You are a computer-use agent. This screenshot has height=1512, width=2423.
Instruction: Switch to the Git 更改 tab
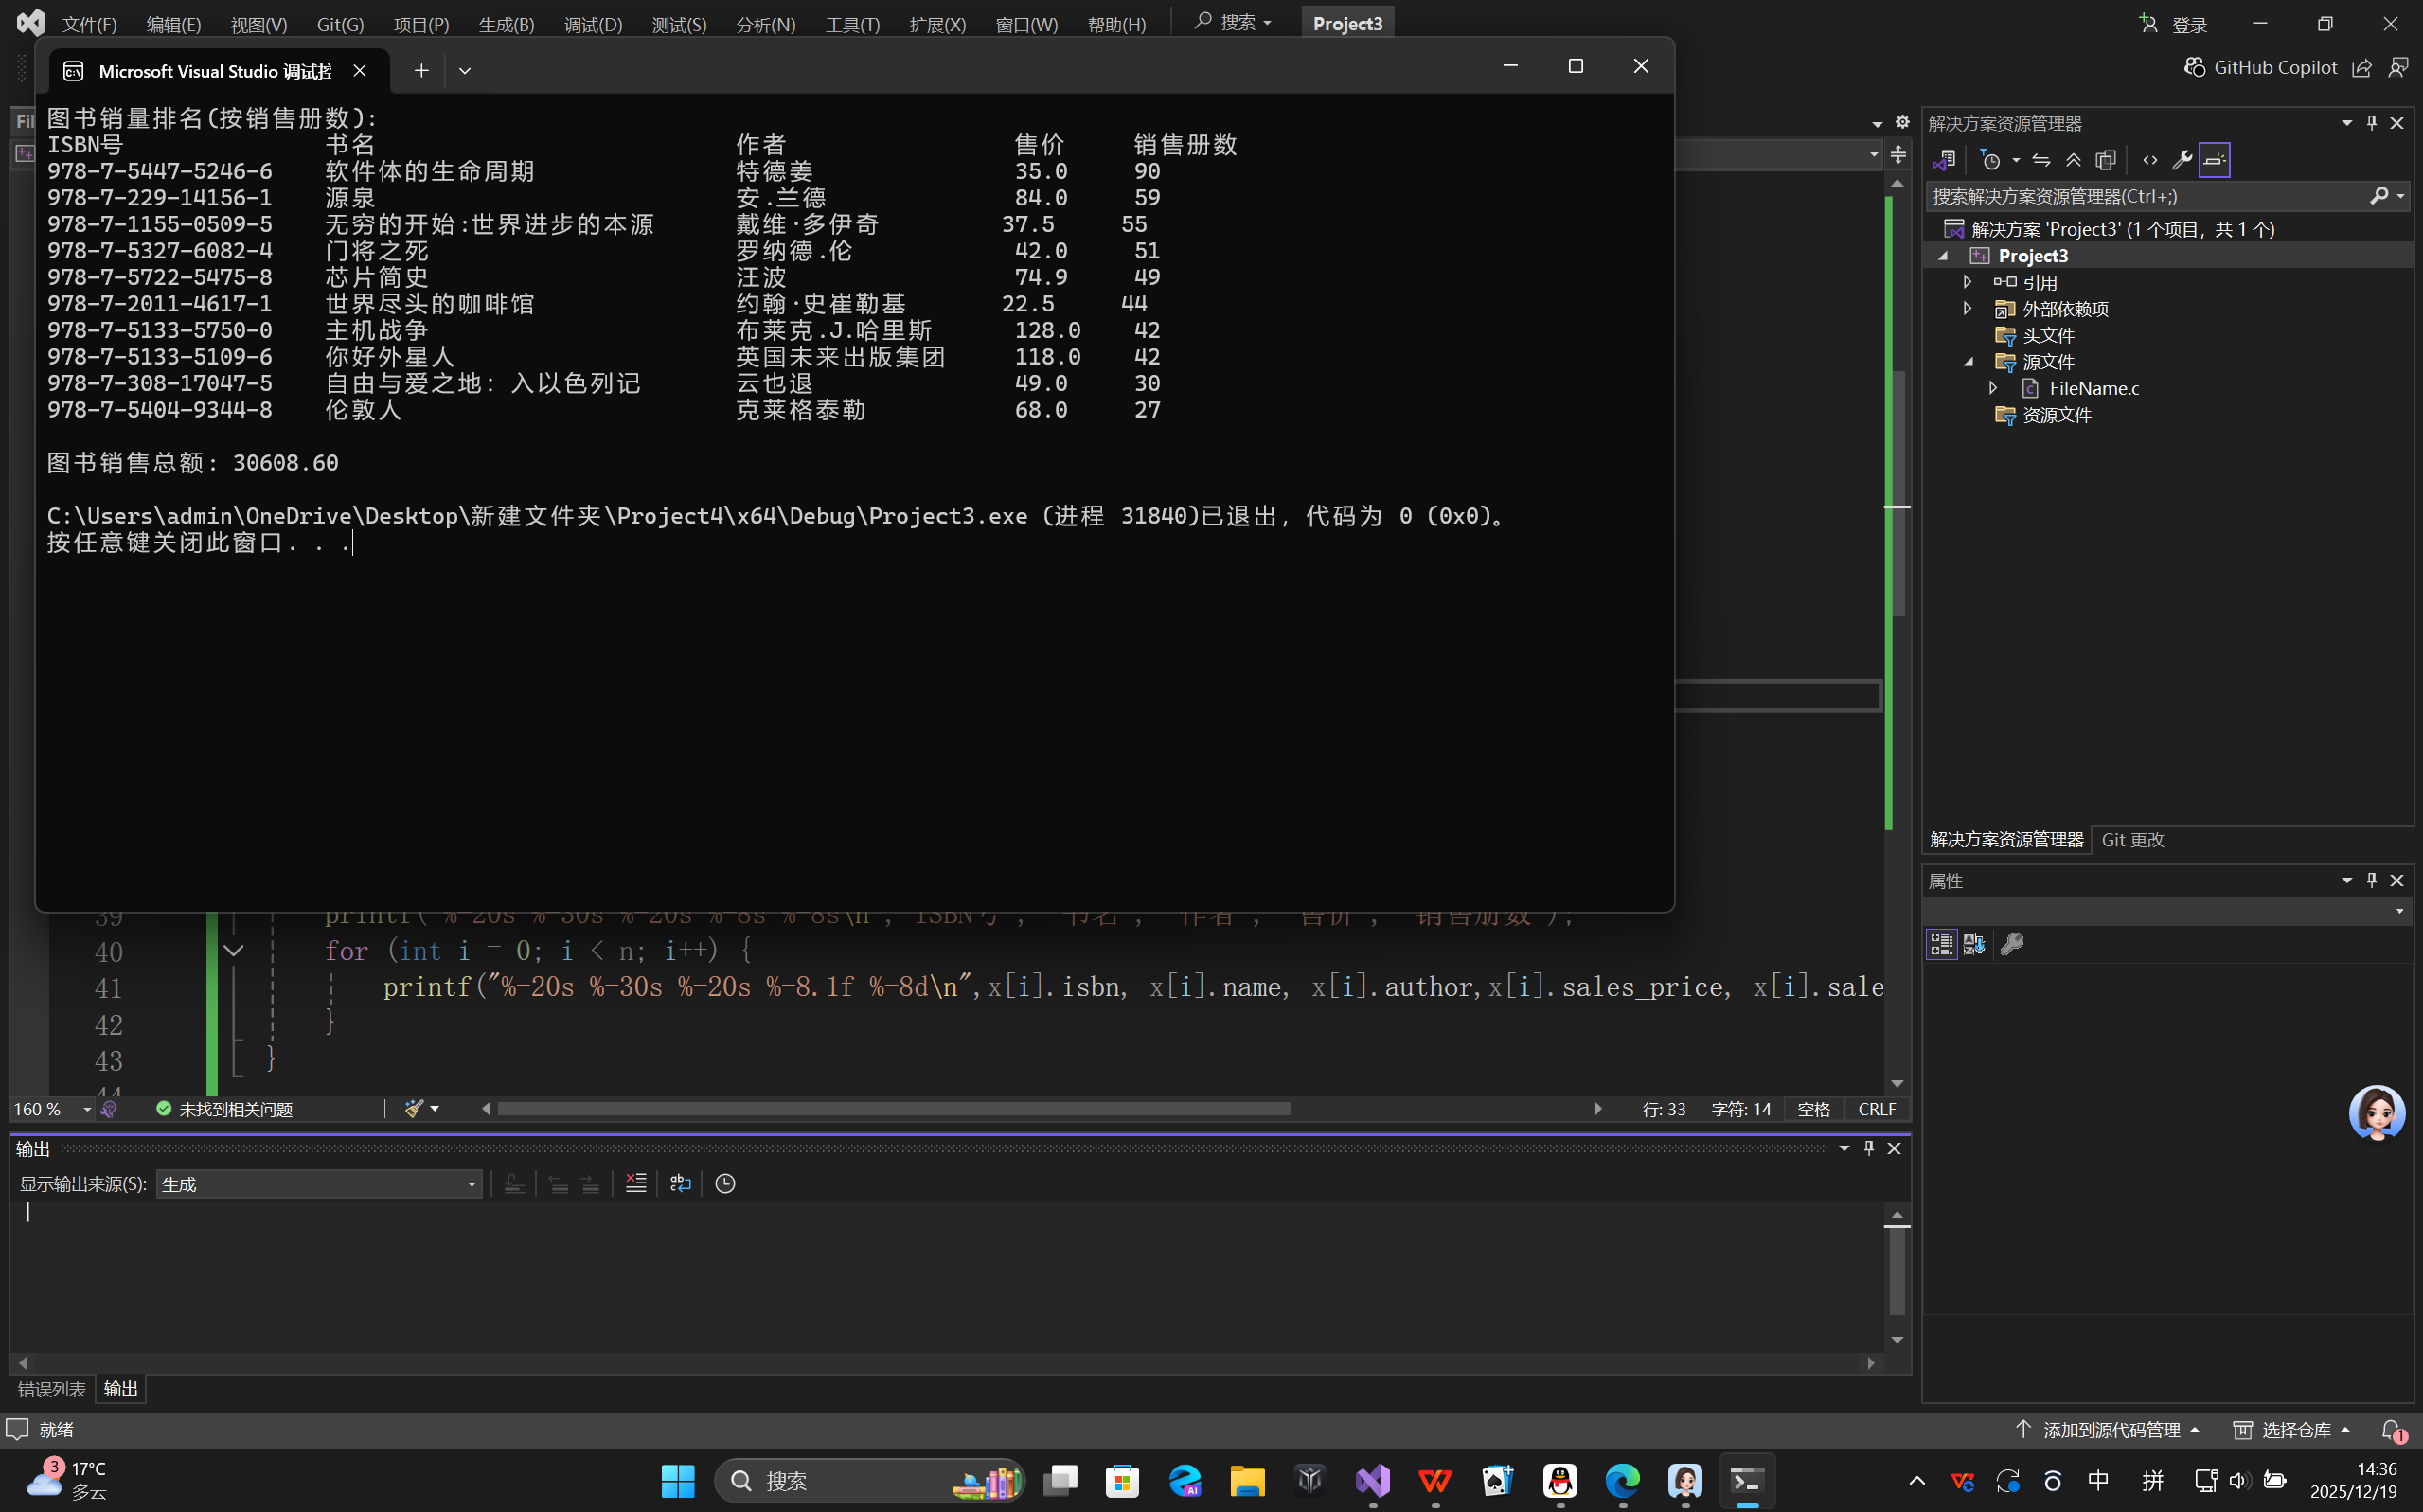click(x=2132, y=839)
